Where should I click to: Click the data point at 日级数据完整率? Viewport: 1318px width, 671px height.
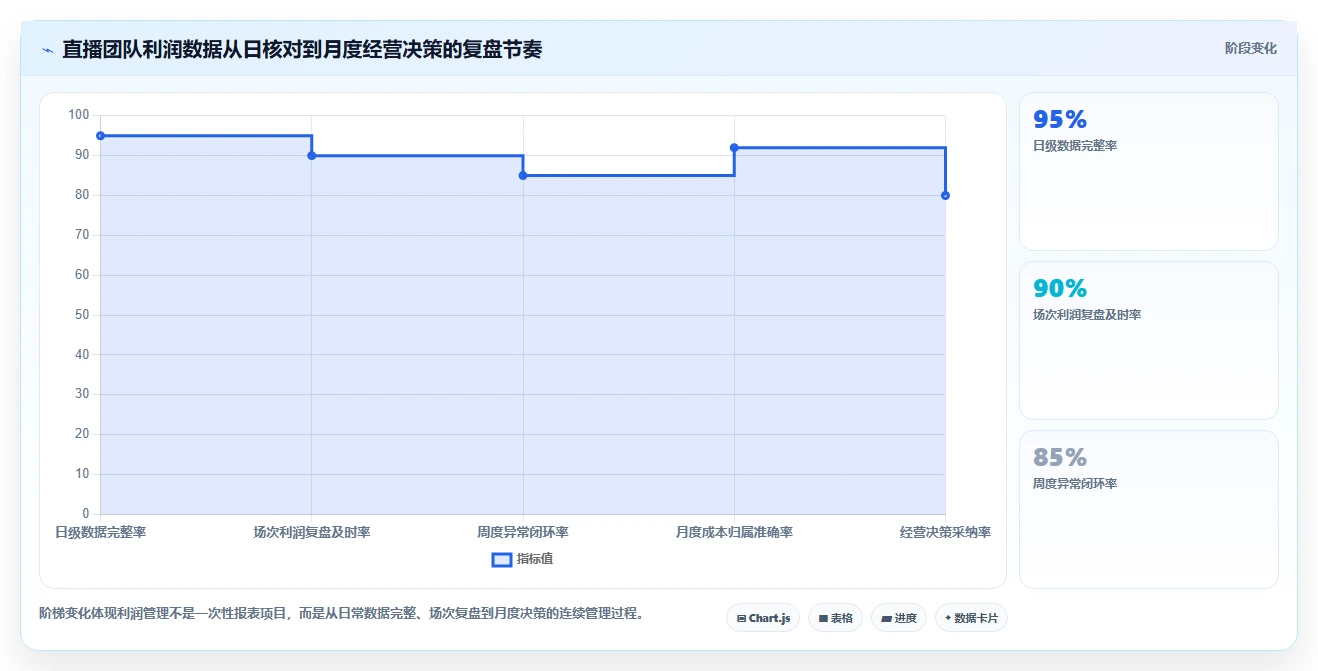(100, 136)
